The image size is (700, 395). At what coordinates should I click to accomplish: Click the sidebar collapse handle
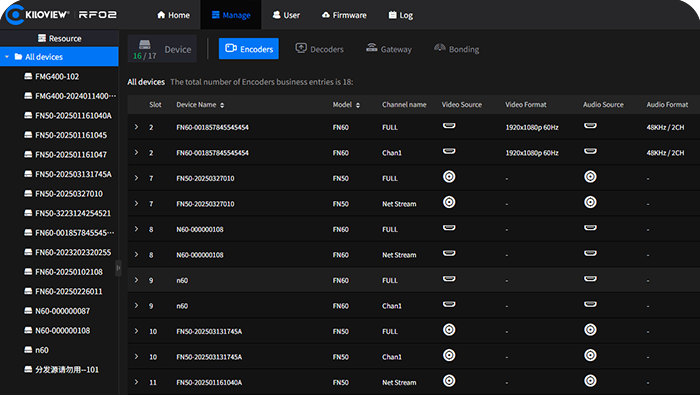click(118, 268)
